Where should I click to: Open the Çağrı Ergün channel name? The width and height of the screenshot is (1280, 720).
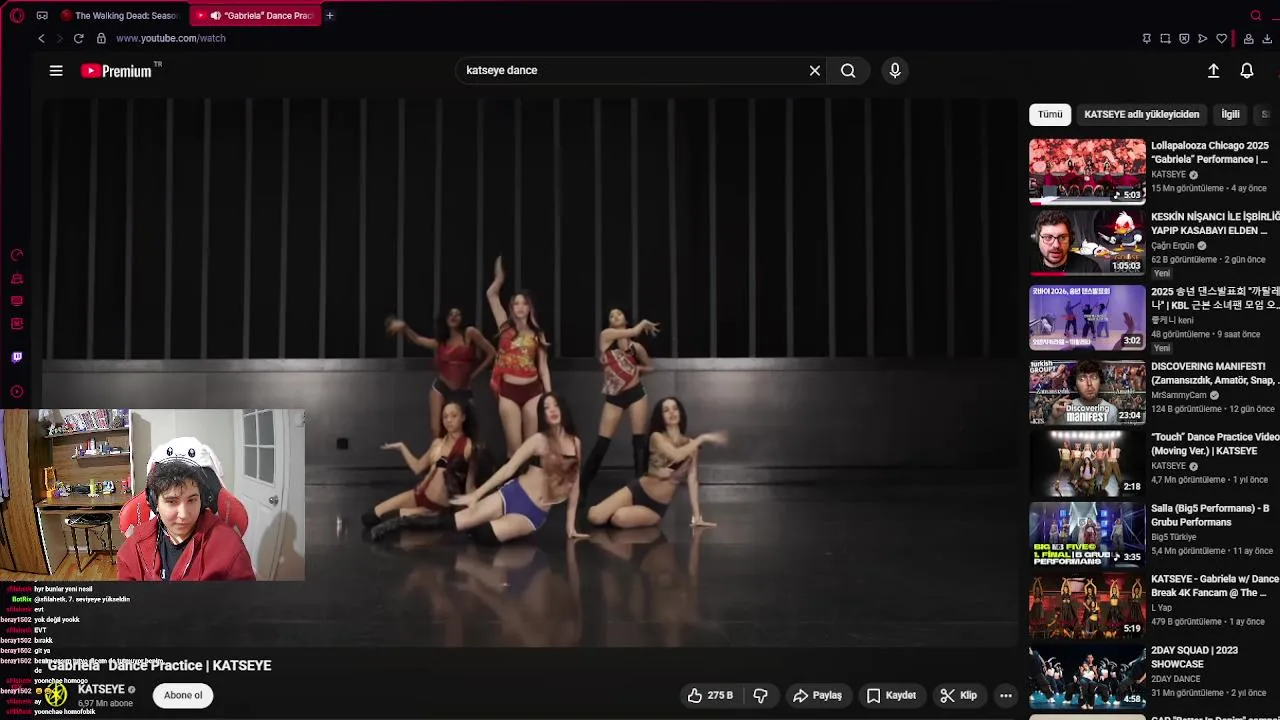coord(1173,246)
